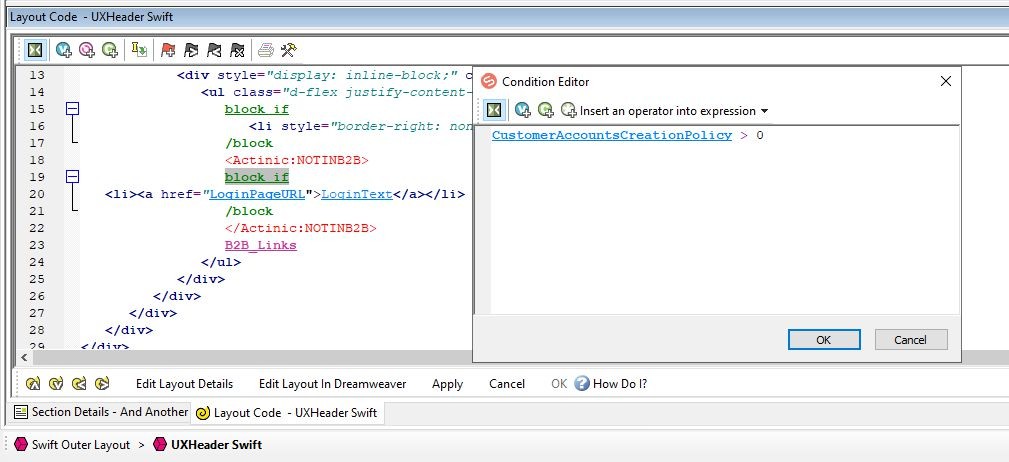Screen dimensions: 1009x462
Task: Click line number 28 in the gutter
Action: tap(37, 330)
